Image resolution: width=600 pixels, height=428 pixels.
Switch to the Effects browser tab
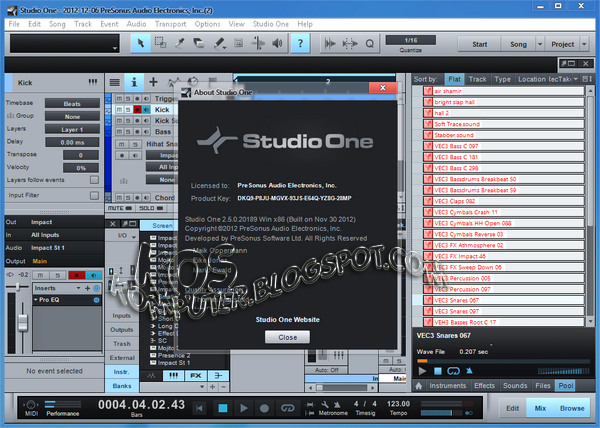tap(484, 386)
